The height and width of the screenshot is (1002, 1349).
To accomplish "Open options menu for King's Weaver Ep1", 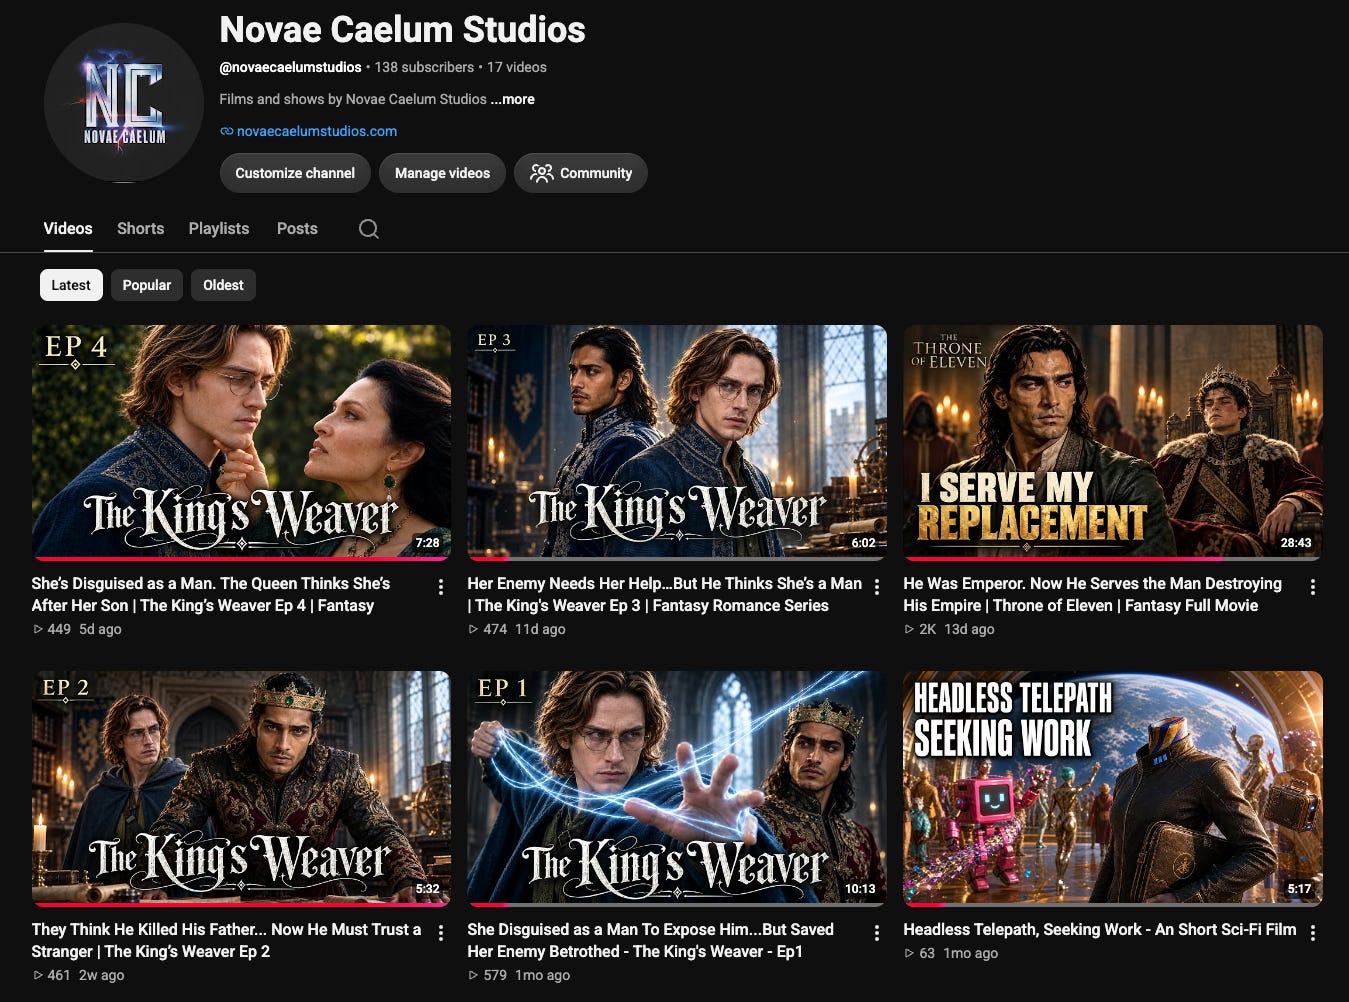I will pos(876,933).
